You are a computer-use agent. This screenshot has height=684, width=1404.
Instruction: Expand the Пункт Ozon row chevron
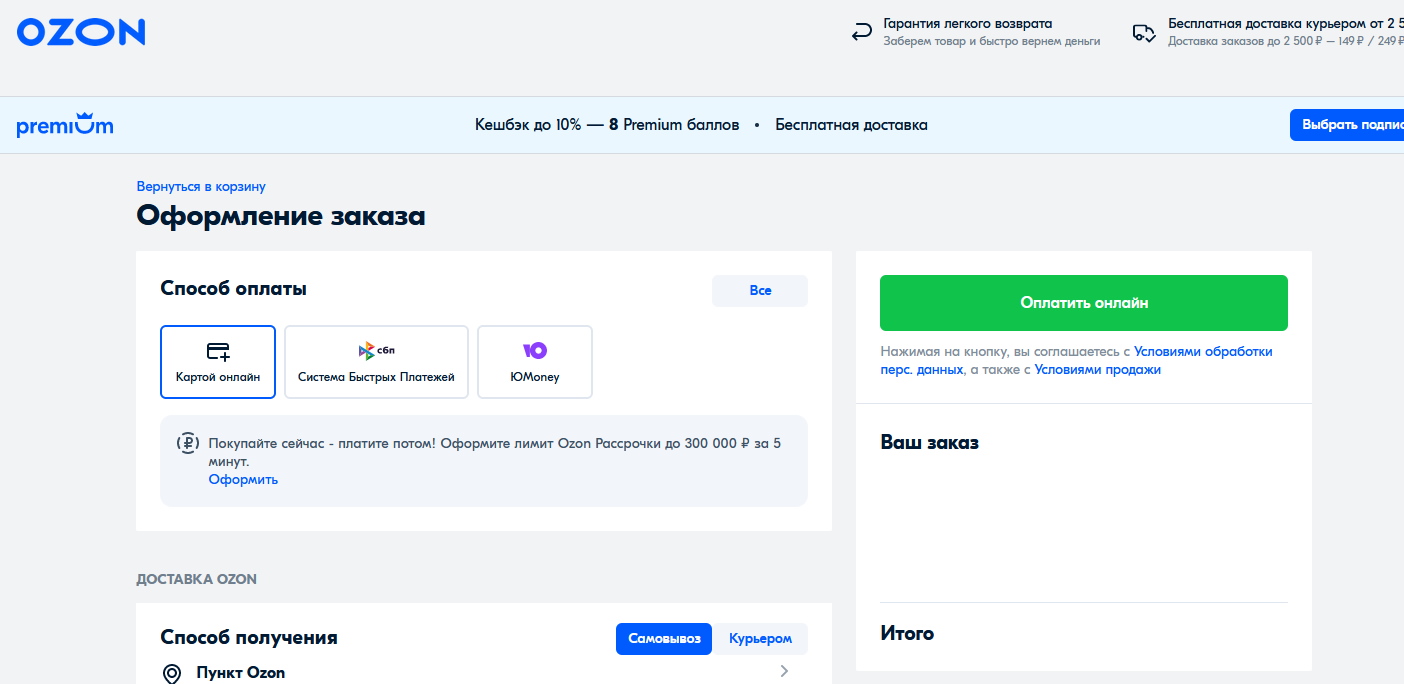click(784, 671)
